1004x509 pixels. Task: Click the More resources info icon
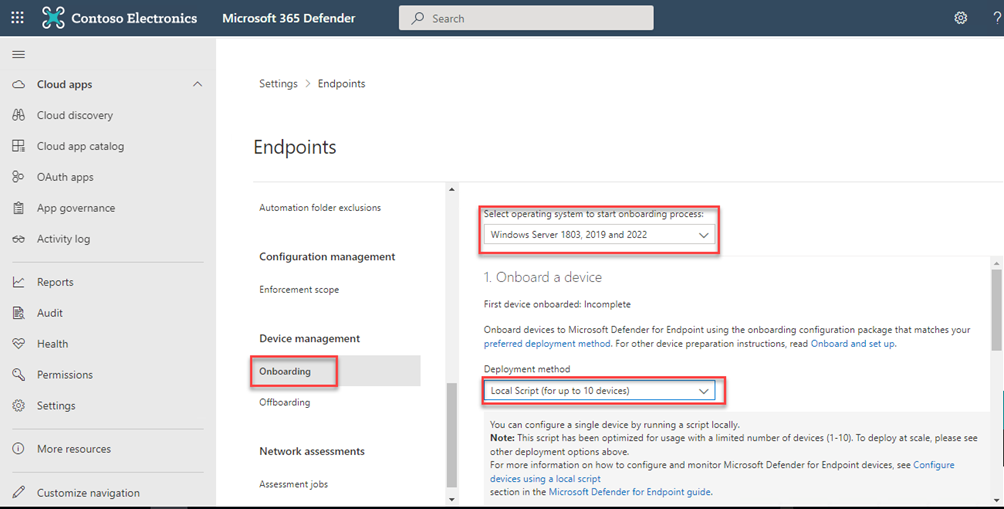click(x=19, y=449)
